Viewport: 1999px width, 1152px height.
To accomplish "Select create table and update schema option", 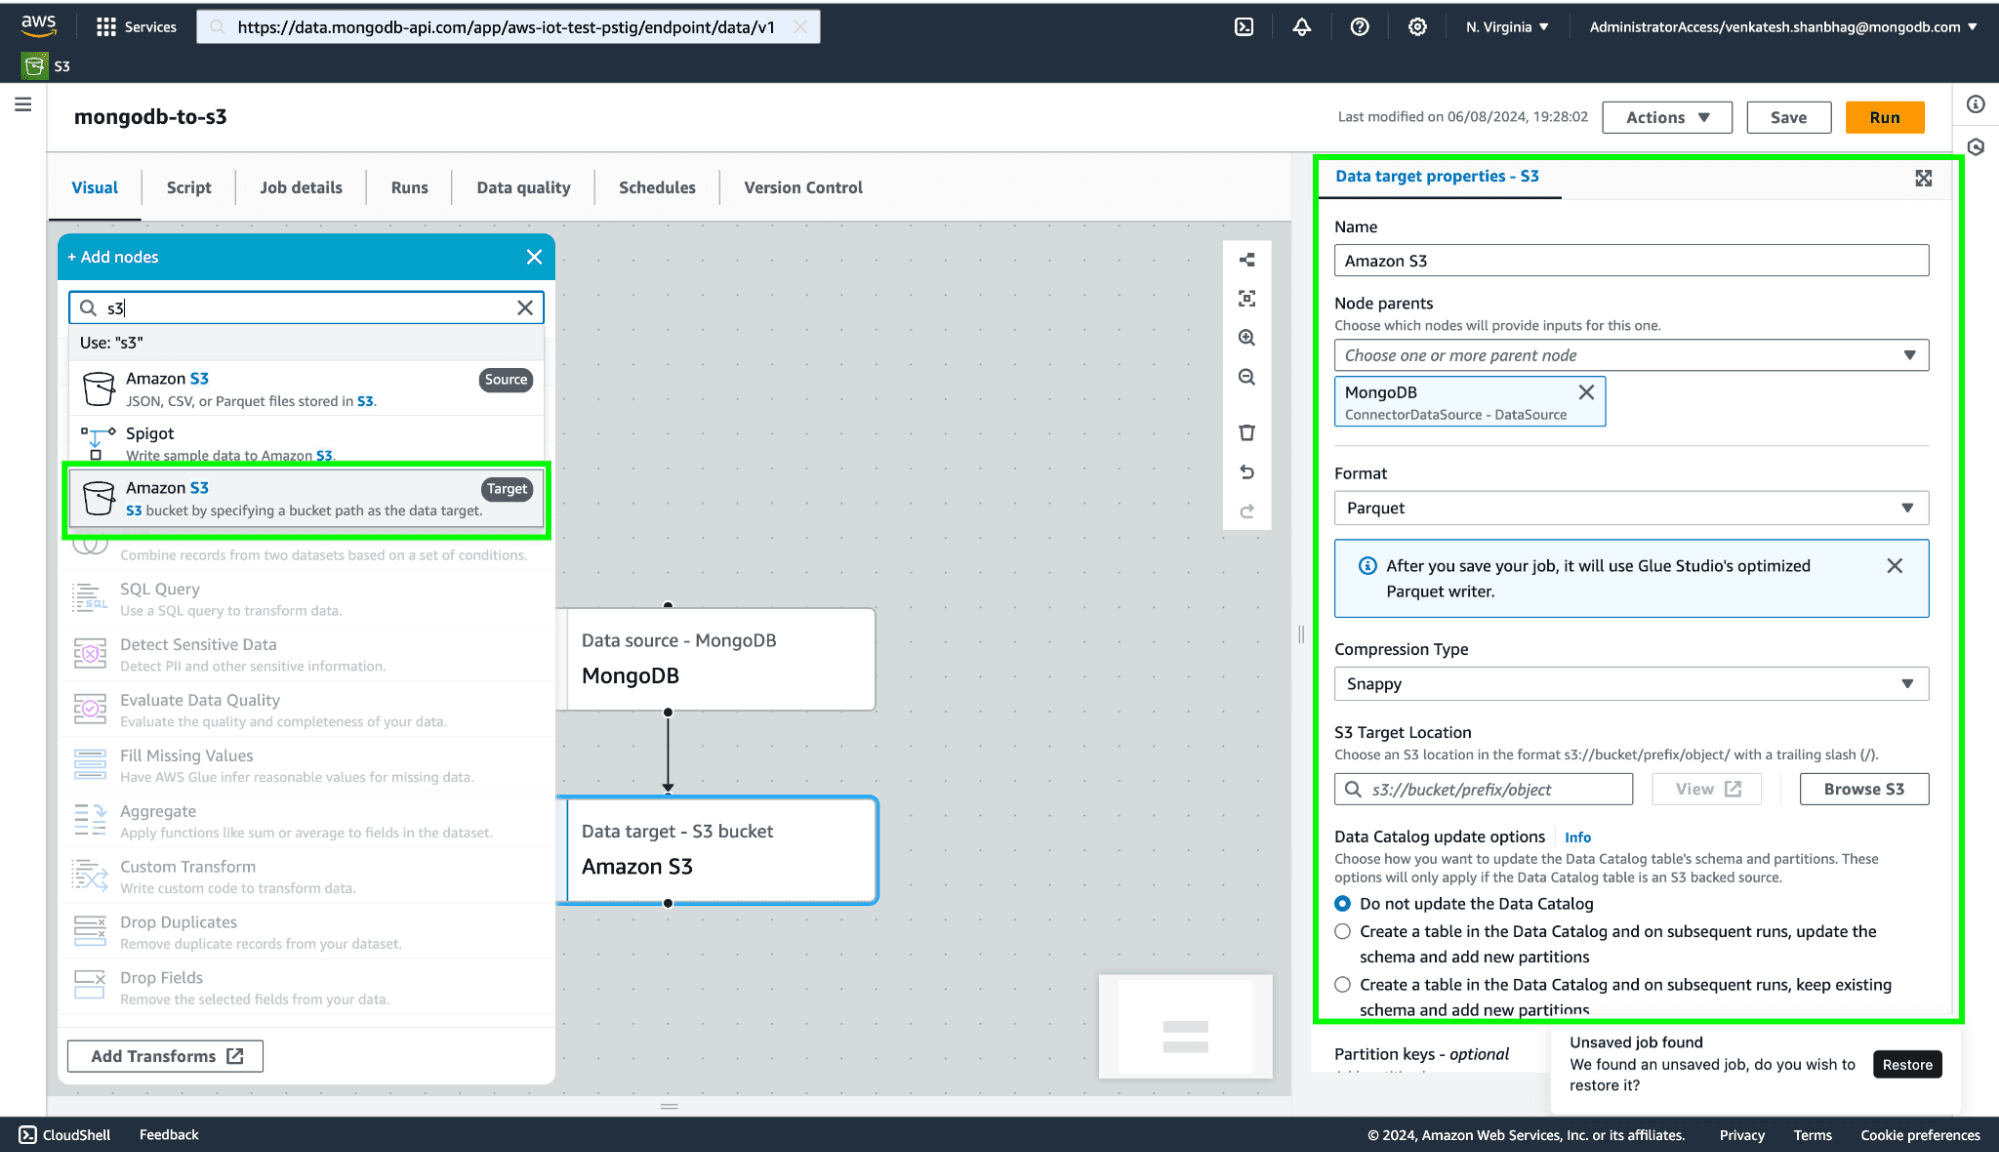I will click(1342, 932).
